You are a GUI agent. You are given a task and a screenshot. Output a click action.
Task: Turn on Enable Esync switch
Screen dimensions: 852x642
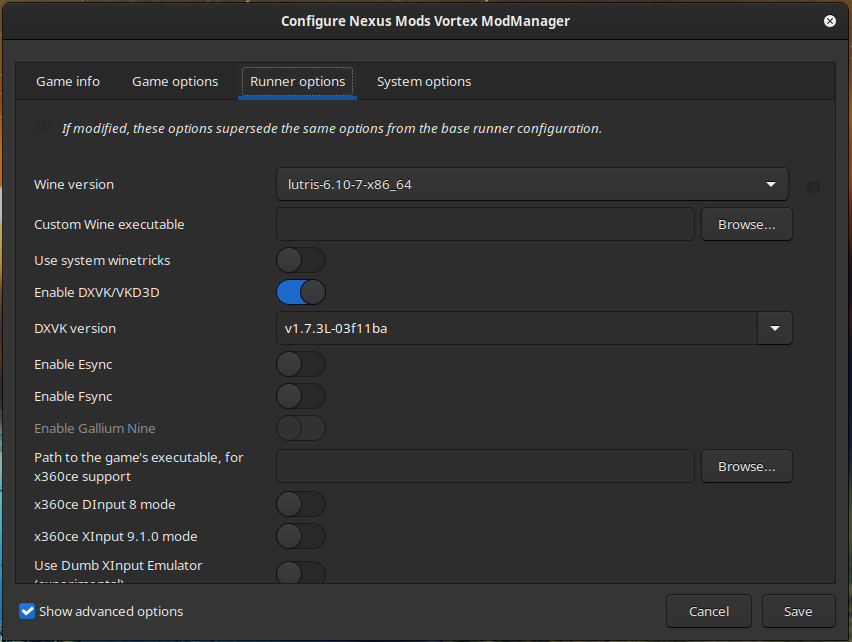tap(301, 364)
